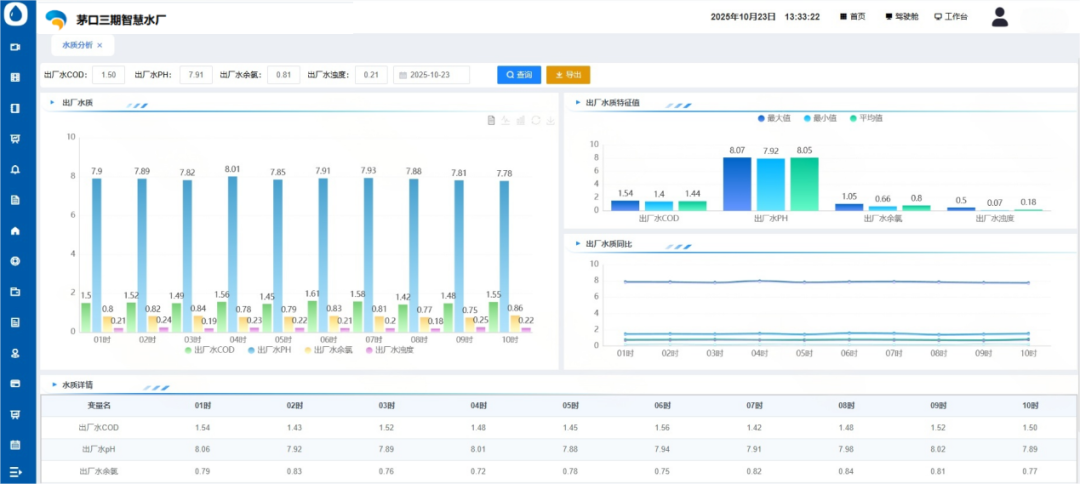Toggle the 出厂水余氯 legend series
Viewport: 1080px width, 484px height.
pyautogui.click(x=329, y=350)
